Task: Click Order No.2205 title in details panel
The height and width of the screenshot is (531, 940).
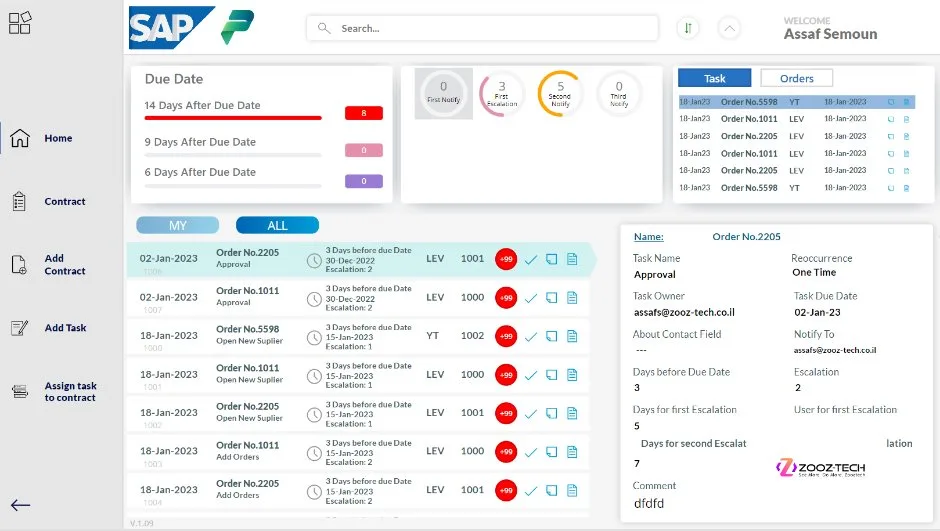Action: click(x=746, y=237)
